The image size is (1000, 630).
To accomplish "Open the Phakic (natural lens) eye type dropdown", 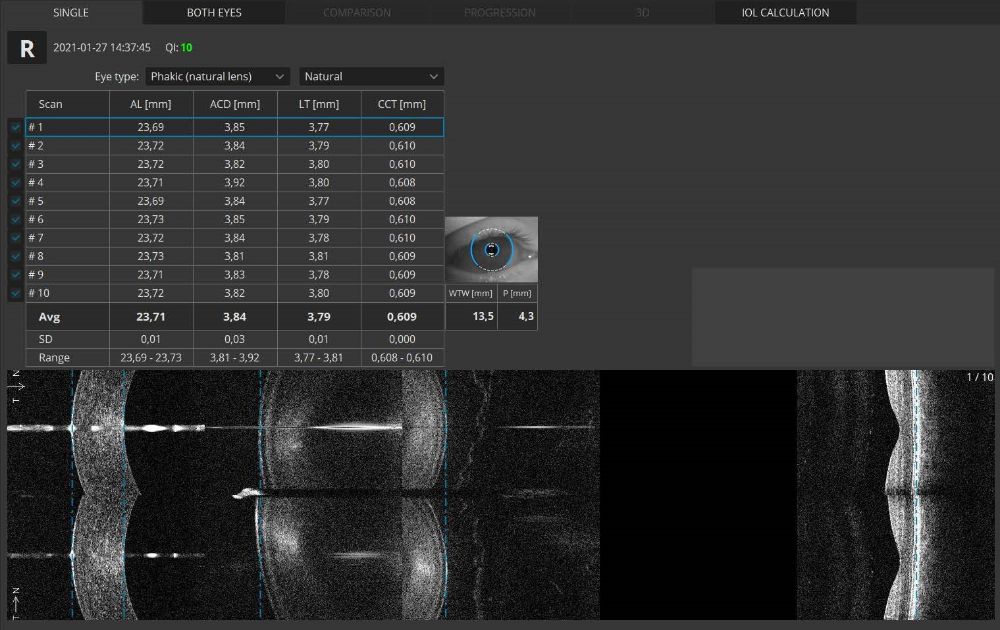I will [x=217, y=76].
